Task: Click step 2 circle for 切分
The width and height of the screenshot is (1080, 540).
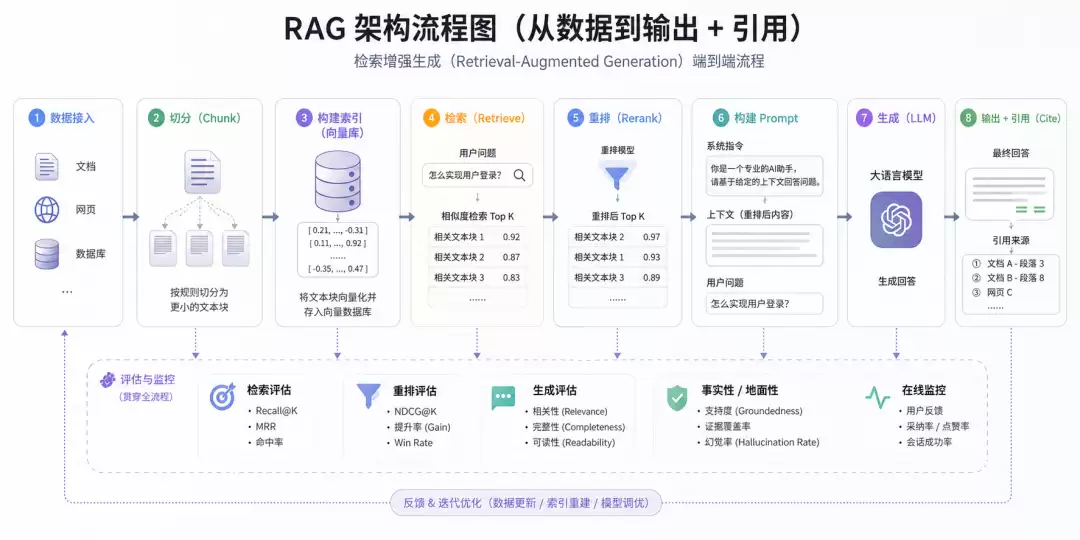Action: [156, 118]
